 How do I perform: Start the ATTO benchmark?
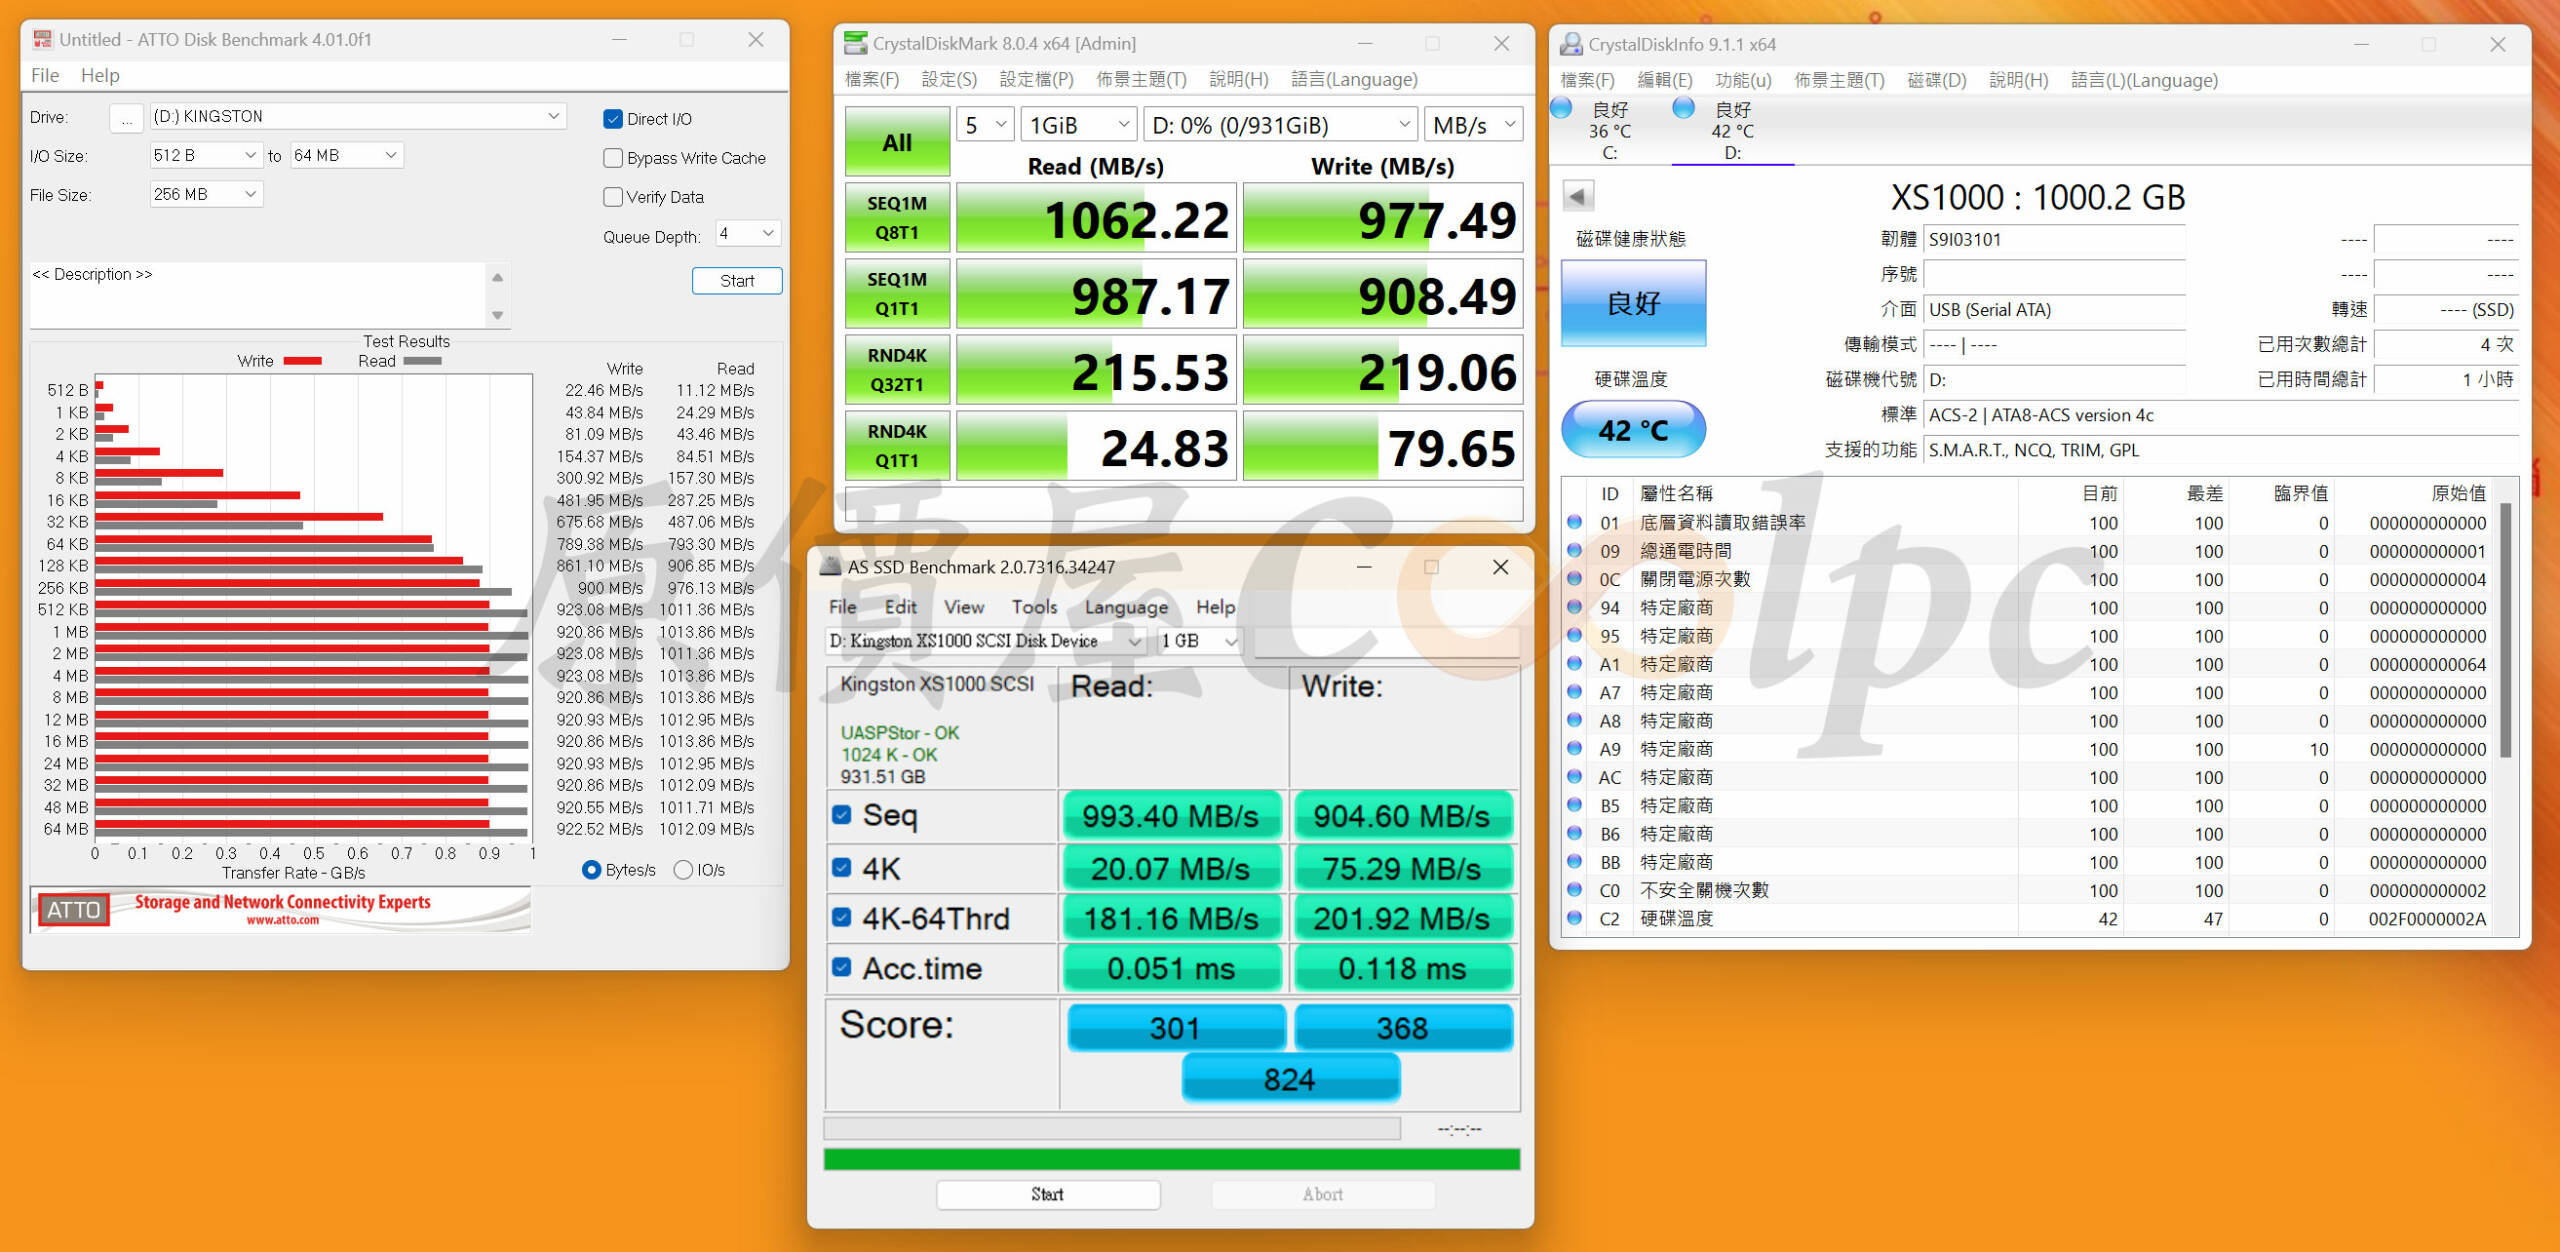(737, 280)
